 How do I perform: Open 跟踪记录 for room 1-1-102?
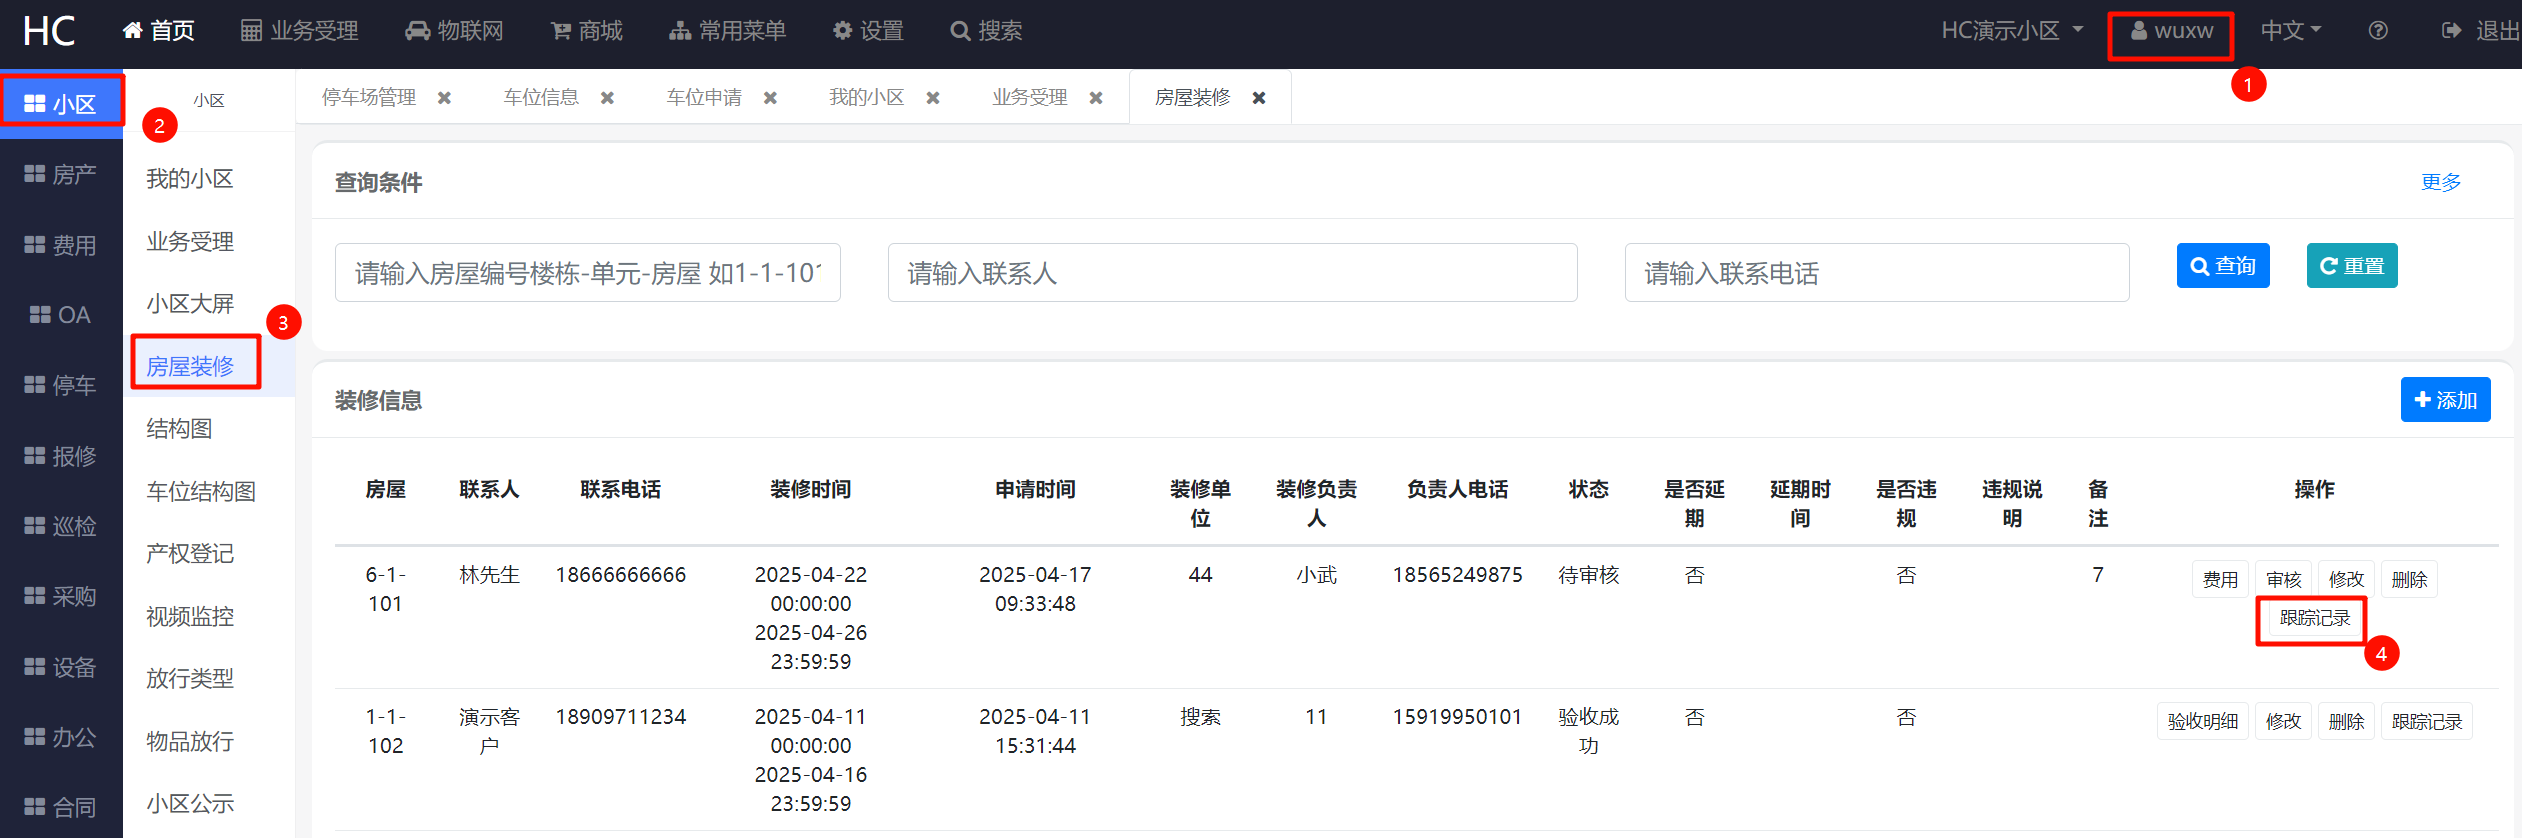[x=2427, y=721]
